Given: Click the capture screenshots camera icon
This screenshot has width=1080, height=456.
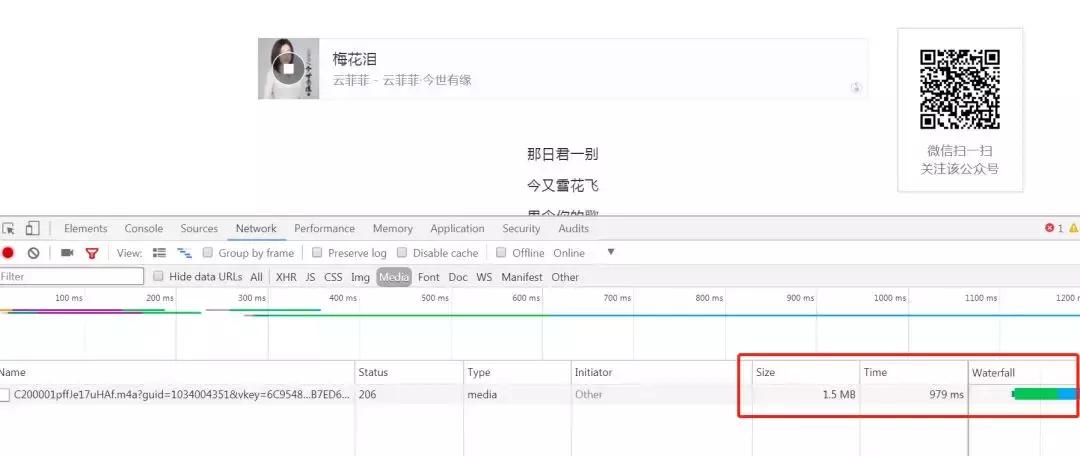Looking at the screenshot, I should click(67, 253).
